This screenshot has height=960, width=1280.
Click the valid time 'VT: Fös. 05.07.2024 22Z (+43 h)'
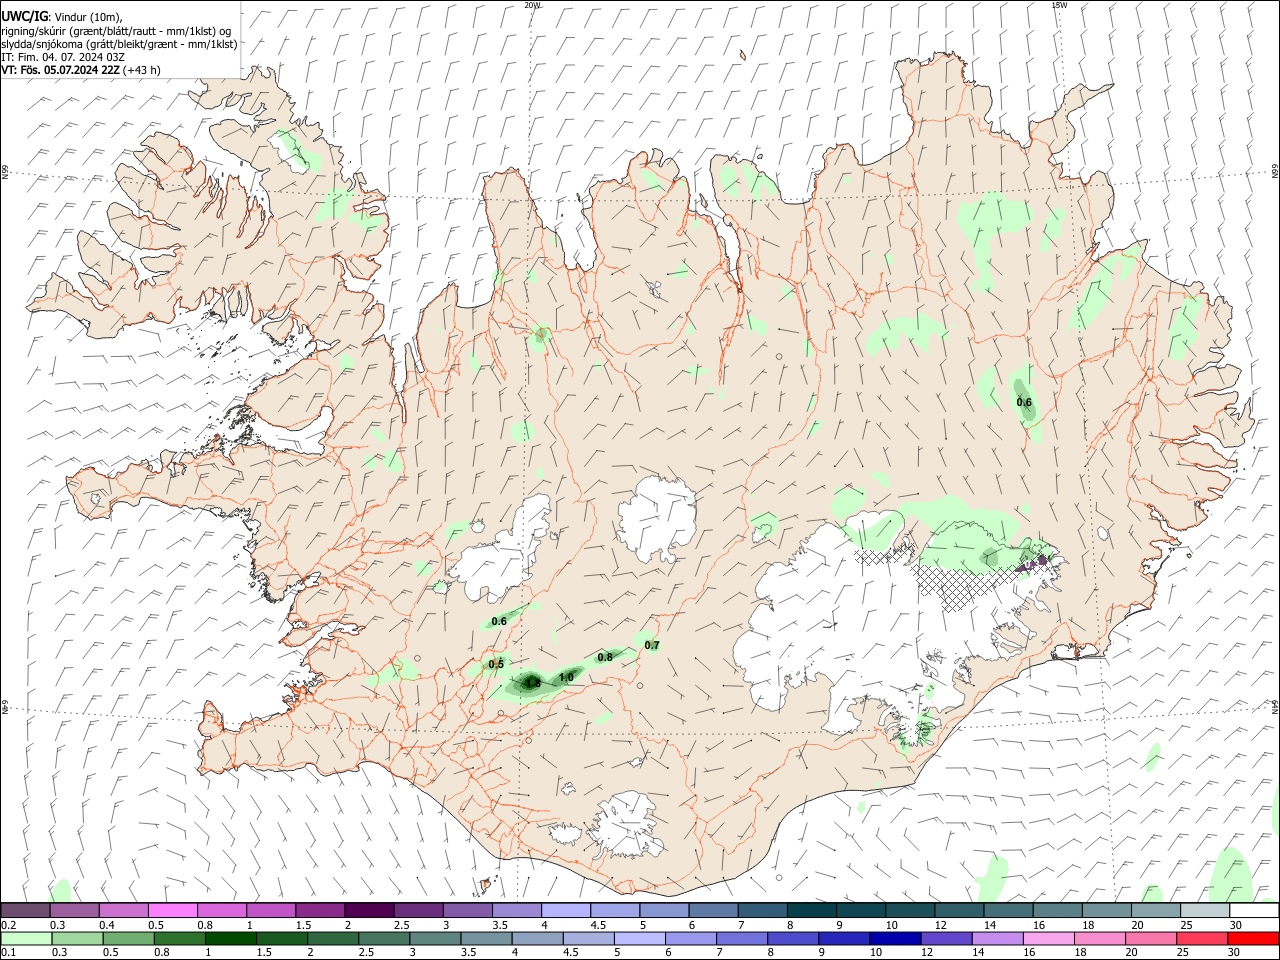click(81, 70)
